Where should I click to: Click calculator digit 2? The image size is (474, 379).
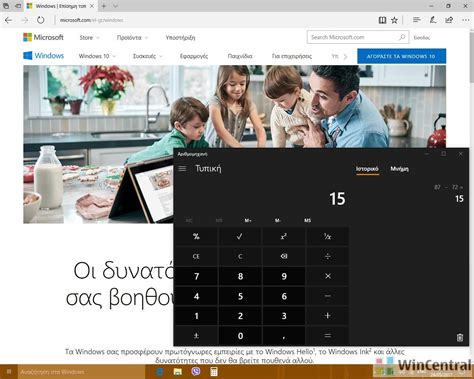(240, 316)
